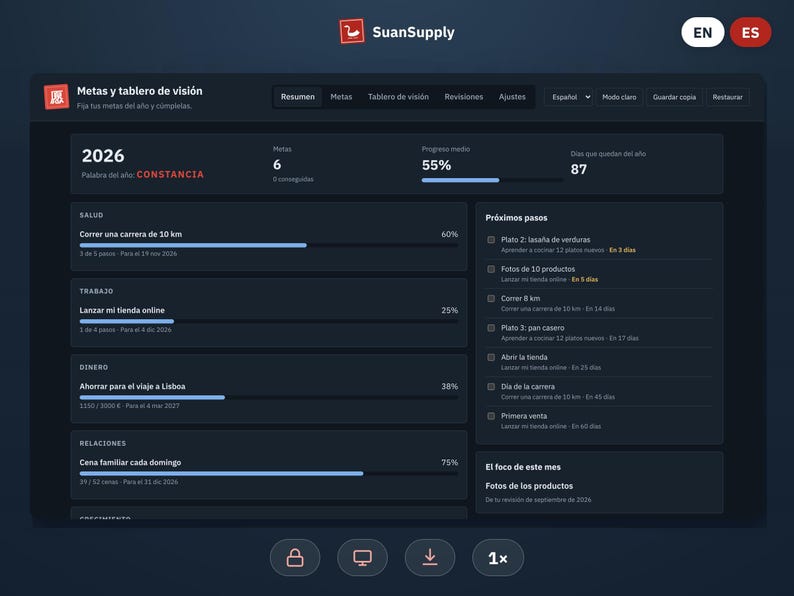Click the Lisboa savings 38% progress bar
Screen dimensions: 794x596
point(269,398)
